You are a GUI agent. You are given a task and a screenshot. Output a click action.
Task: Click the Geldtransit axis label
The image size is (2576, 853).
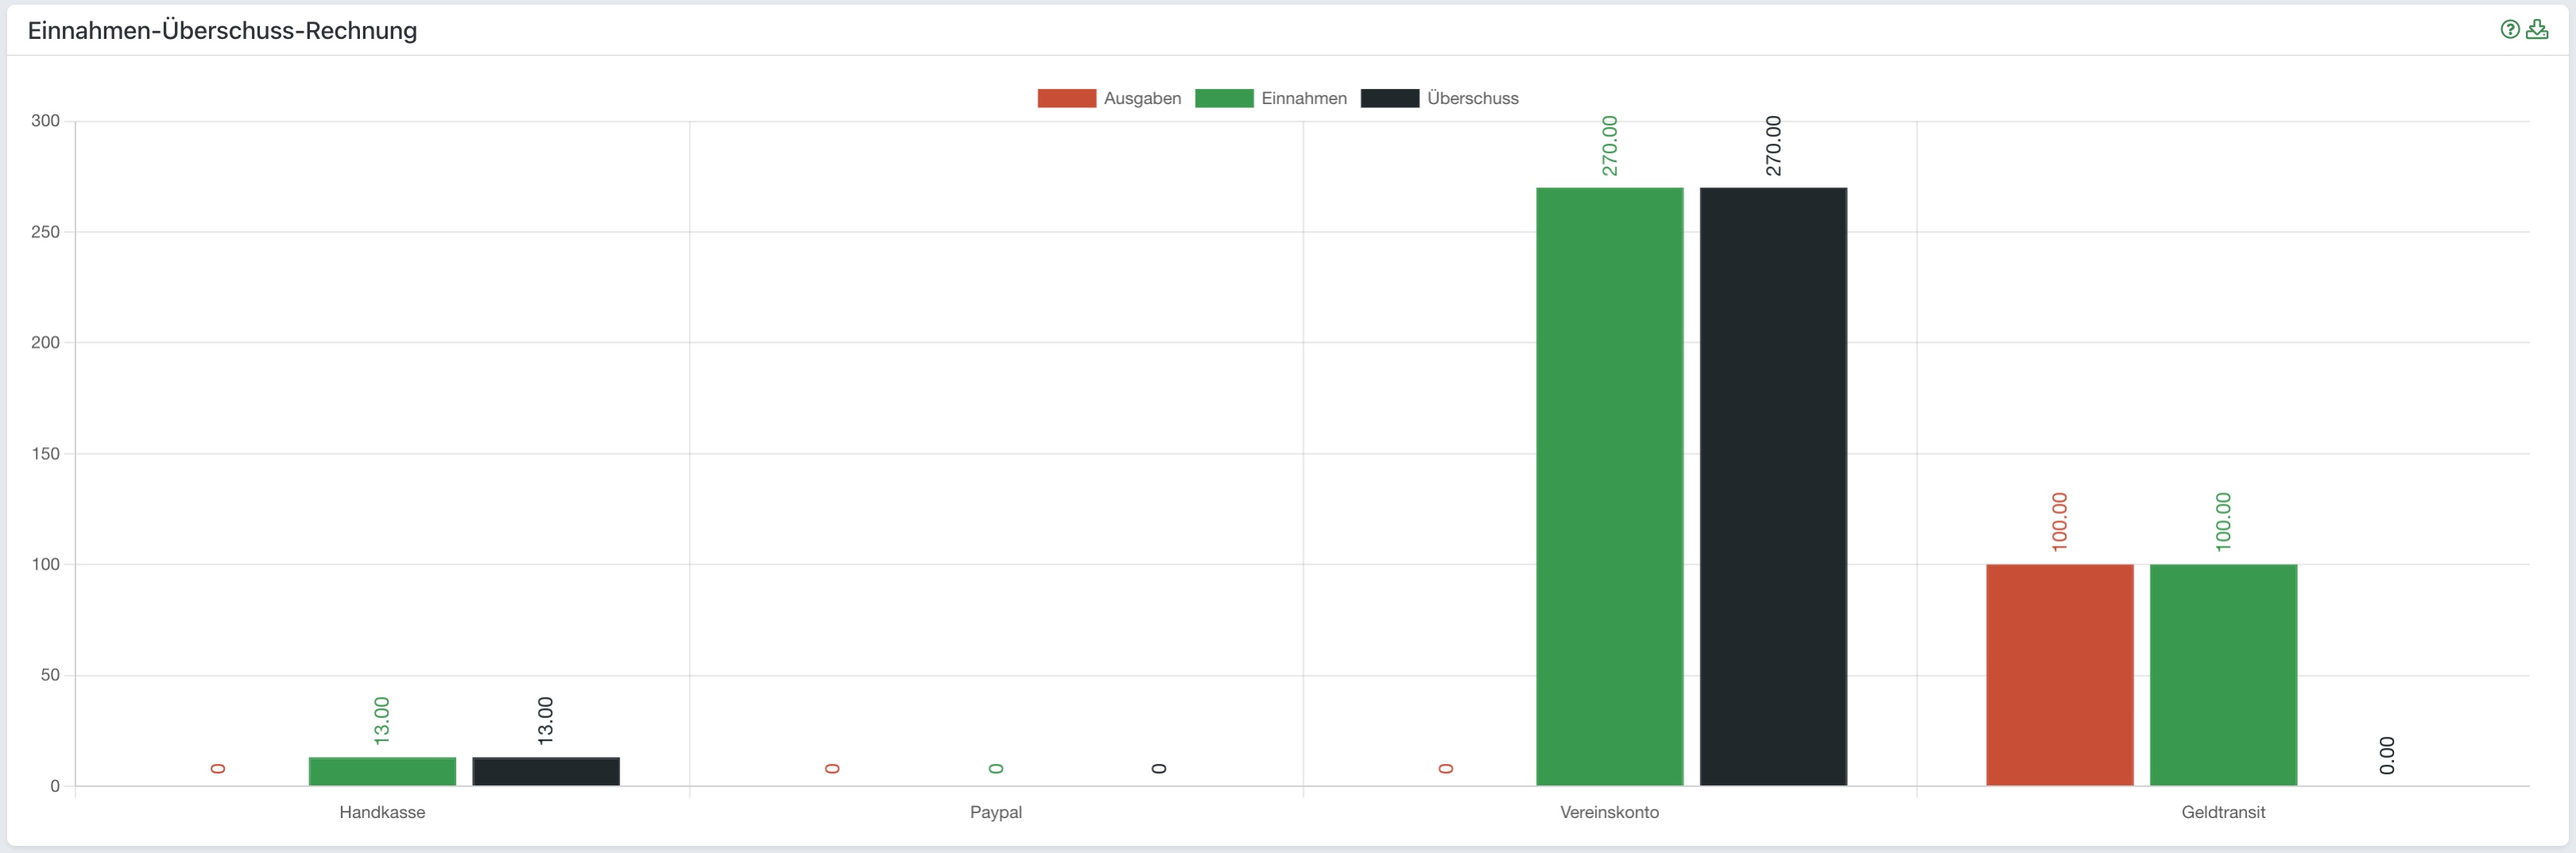(2223, 812)
